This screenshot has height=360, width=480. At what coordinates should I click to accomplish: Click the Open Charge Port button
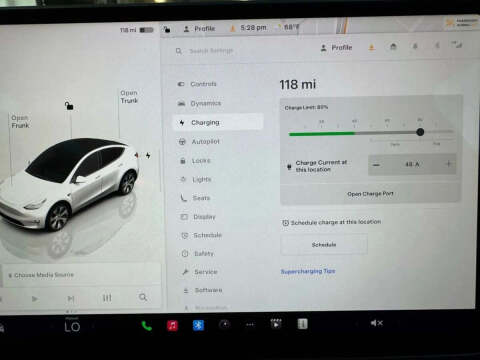(370, 194)
